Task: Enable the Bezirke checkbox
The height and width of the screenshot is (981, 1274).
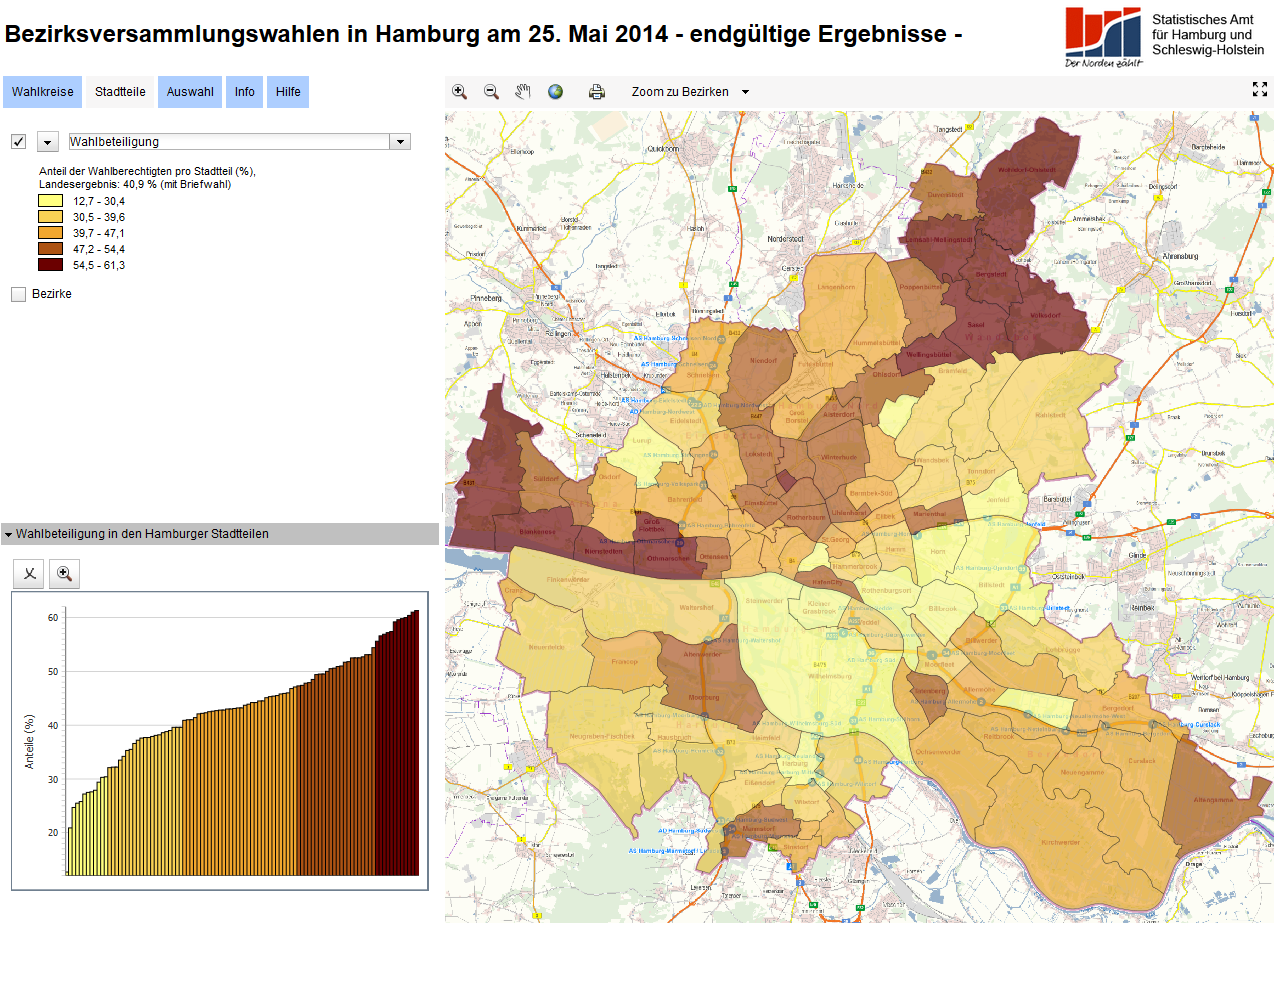Action: tap(18, 294)
